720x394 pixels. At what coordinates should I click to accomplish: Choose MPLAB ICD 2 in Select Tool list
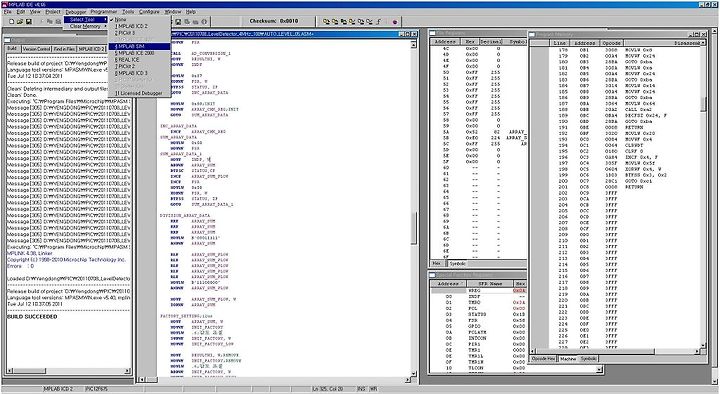pyautogui.click(x=139, y=26)
